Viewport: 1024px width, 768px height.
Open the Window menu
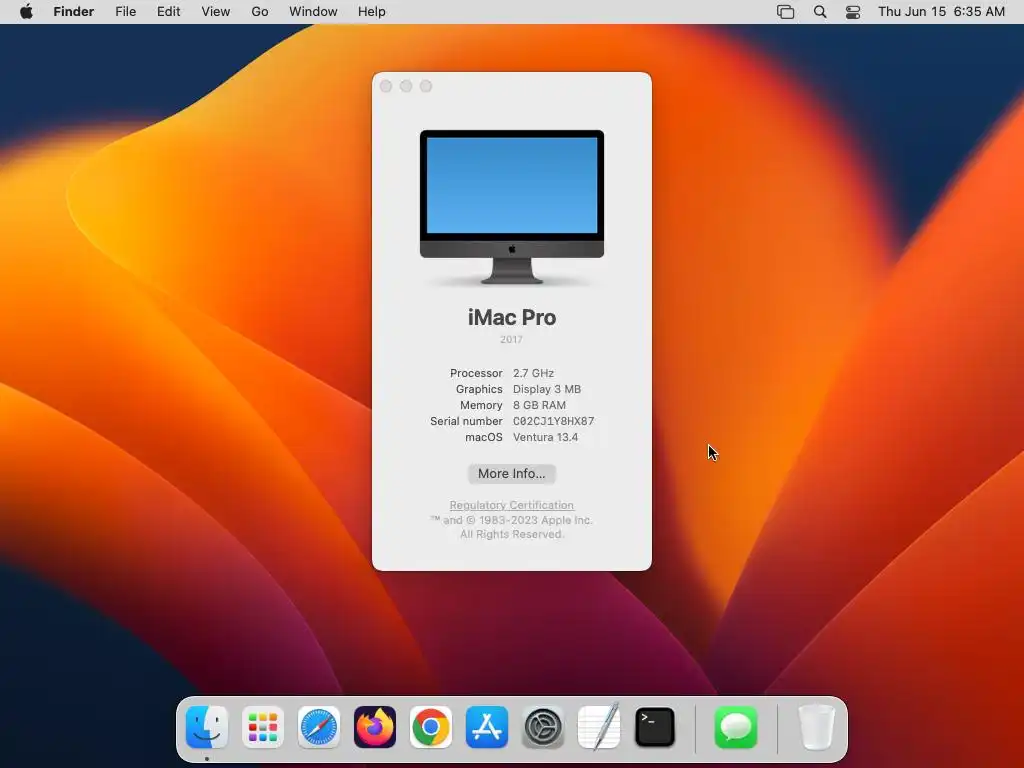[313, 12]
